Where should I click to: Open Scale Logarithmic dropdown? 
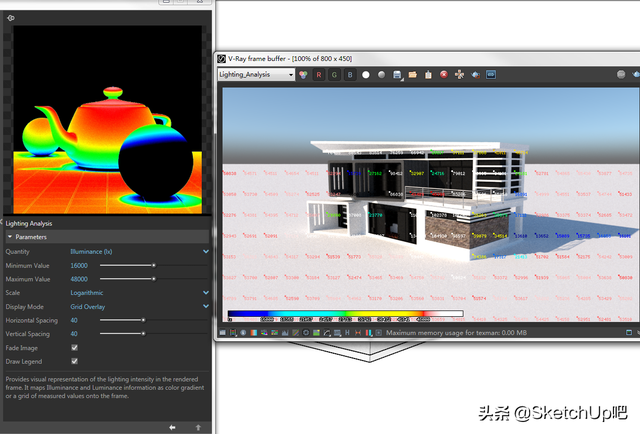pyautogui.click(x=140, y=293)
